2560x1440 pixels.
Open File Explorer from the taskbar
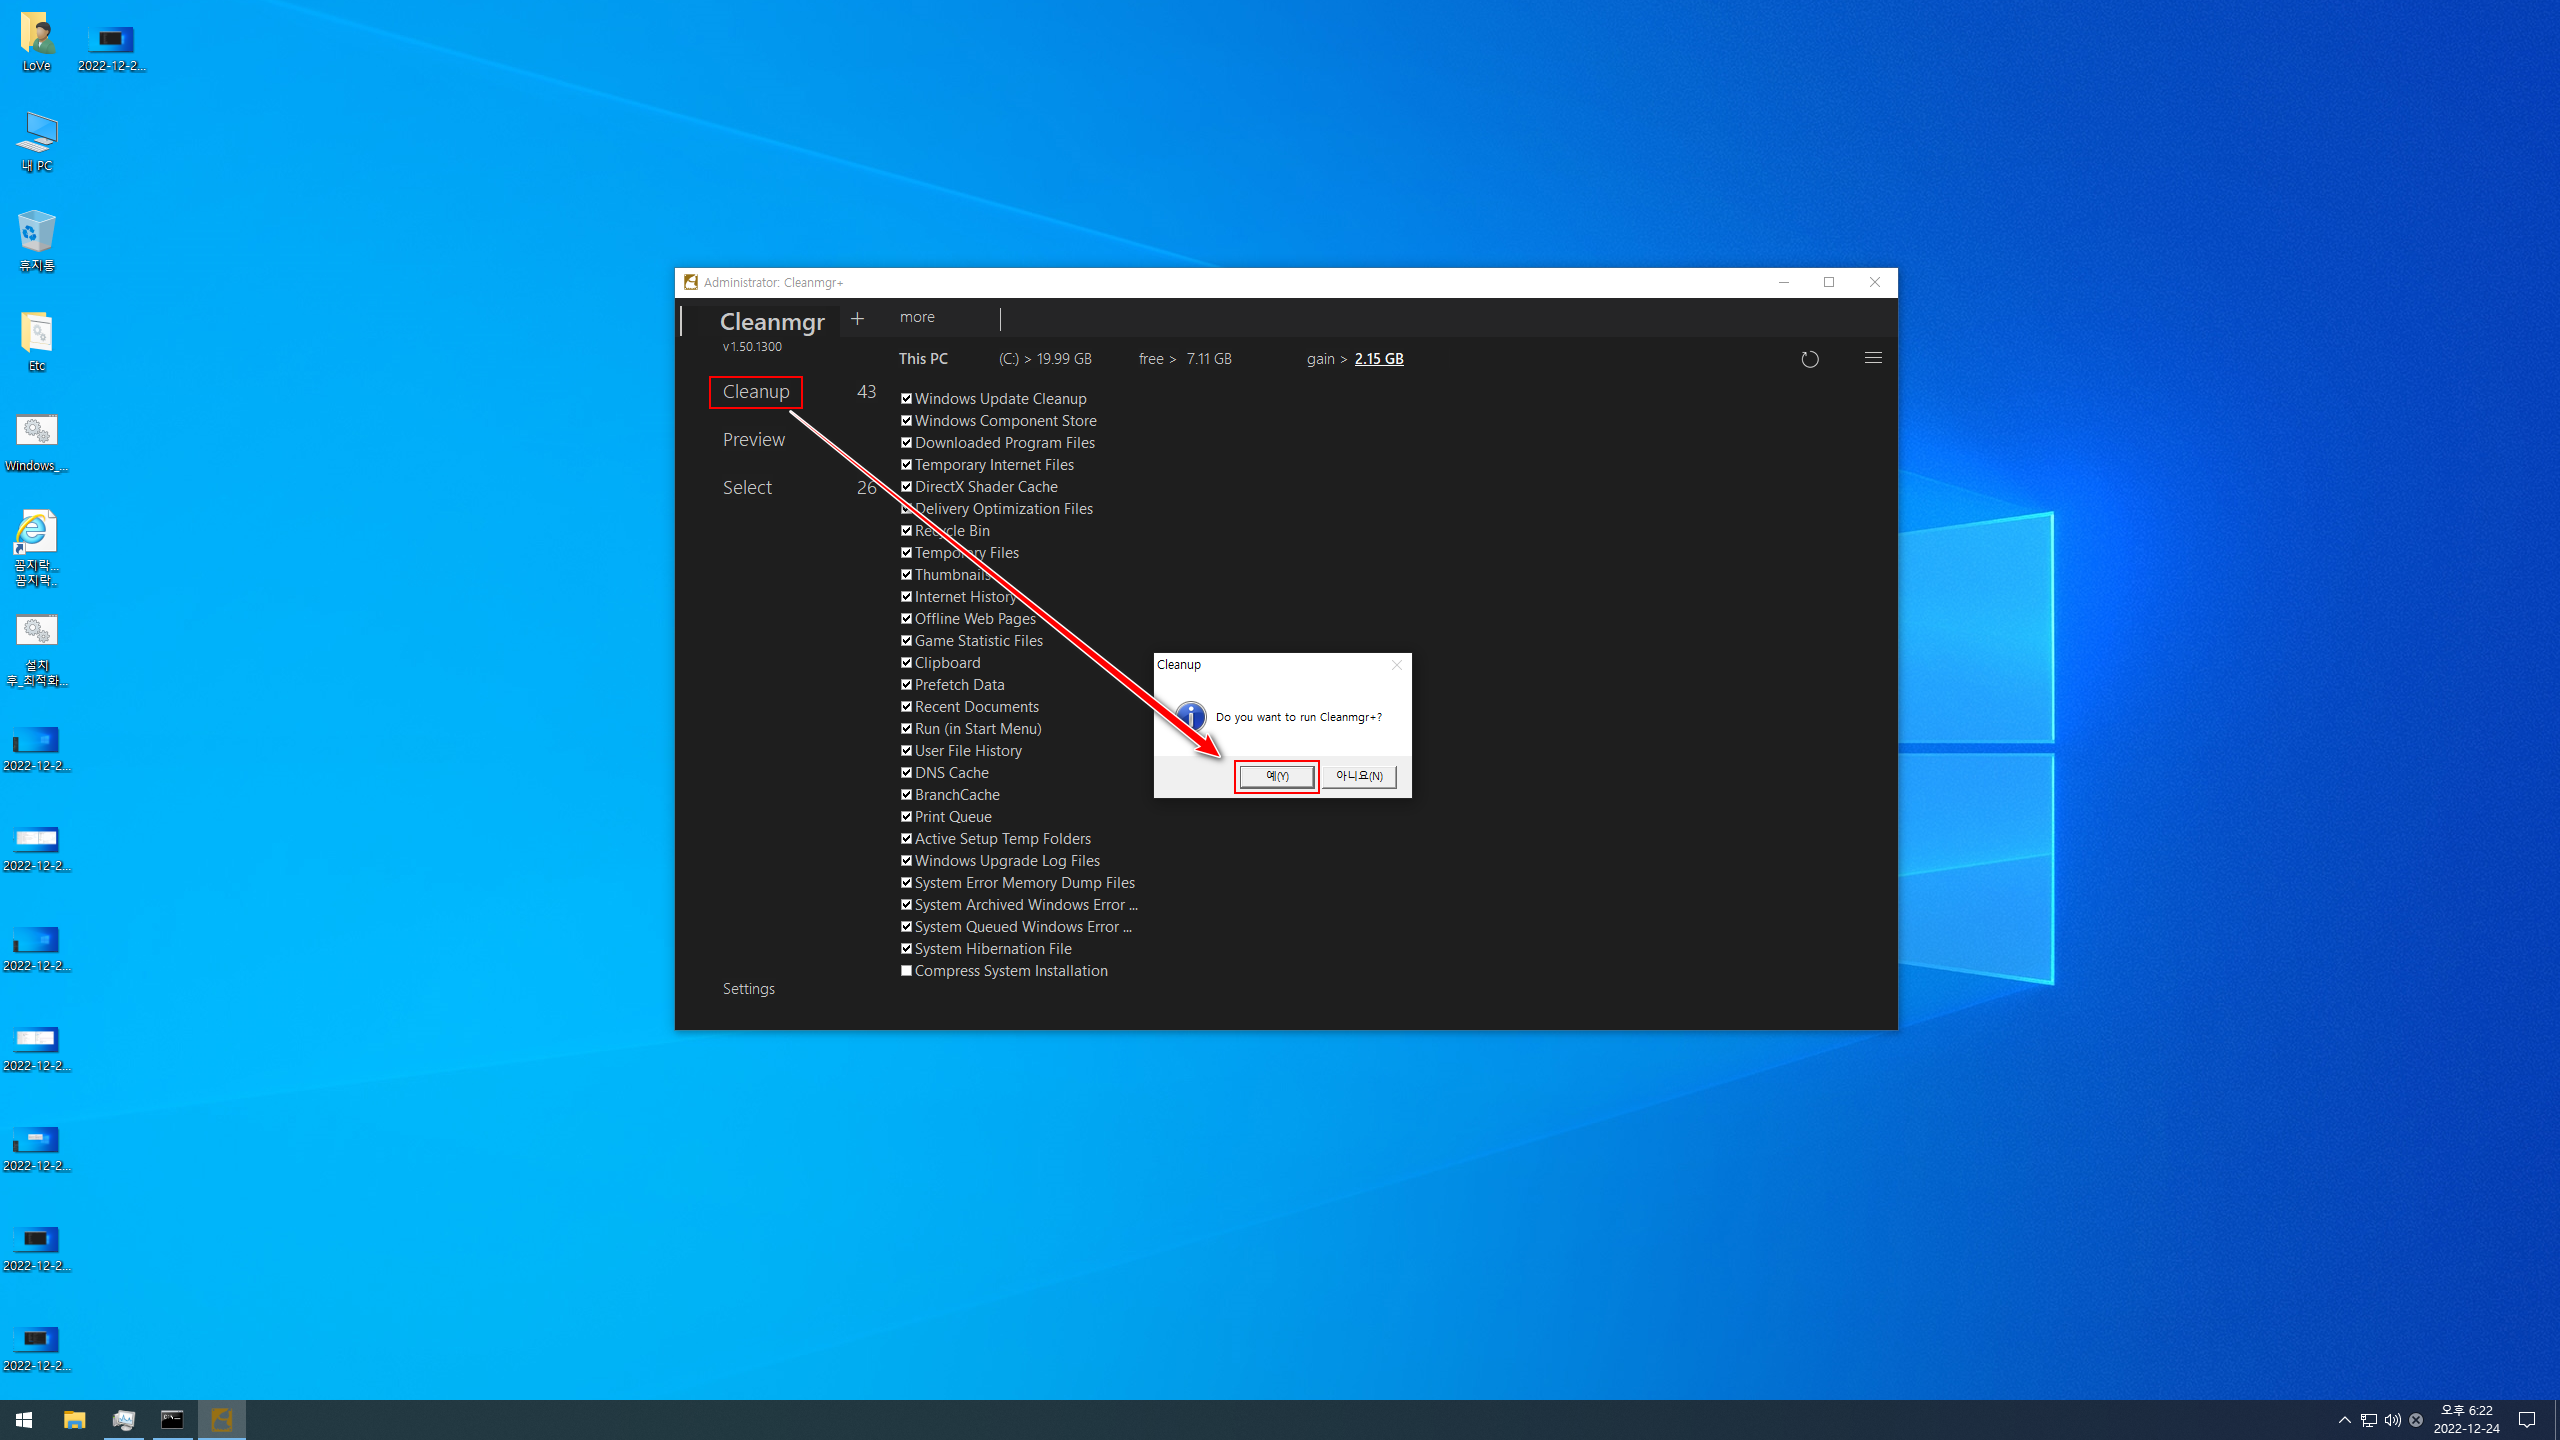tap(74, 1420)
